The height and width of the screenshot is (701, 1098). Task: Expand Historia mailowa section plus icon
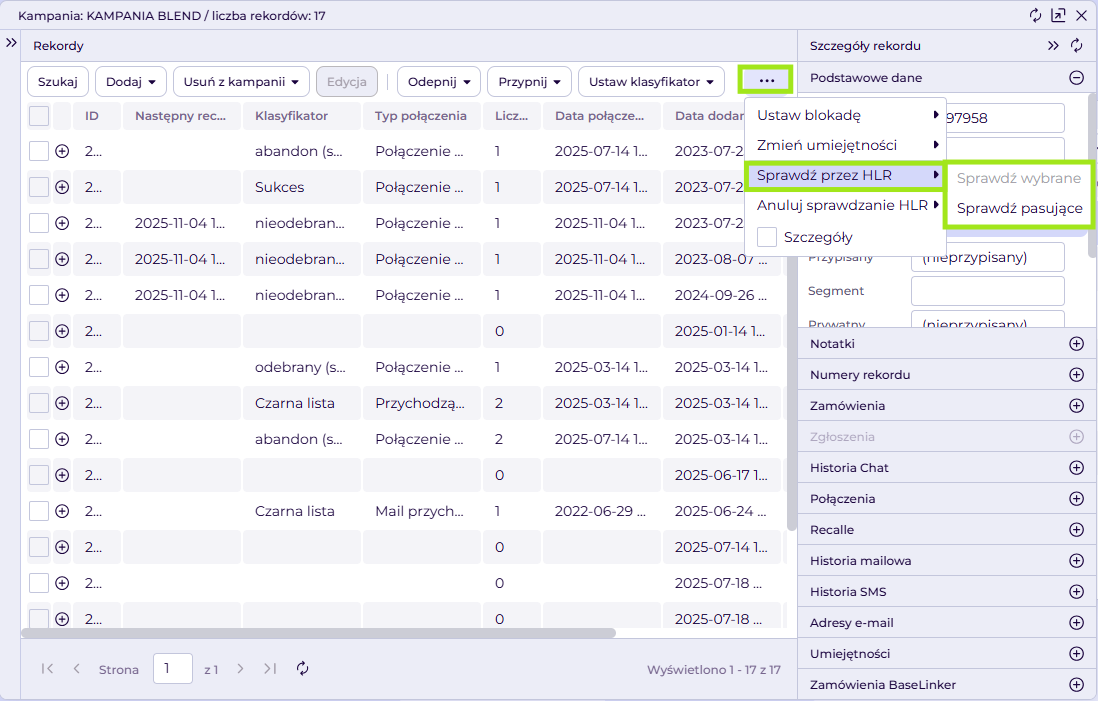(x=1077, y=561)
